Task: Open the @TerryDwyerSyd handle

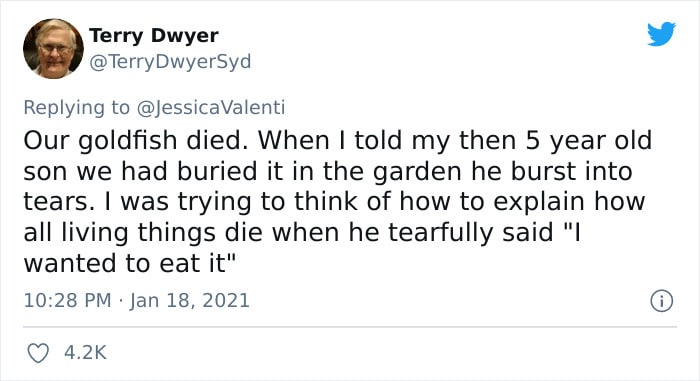Action: coord(170,62)
